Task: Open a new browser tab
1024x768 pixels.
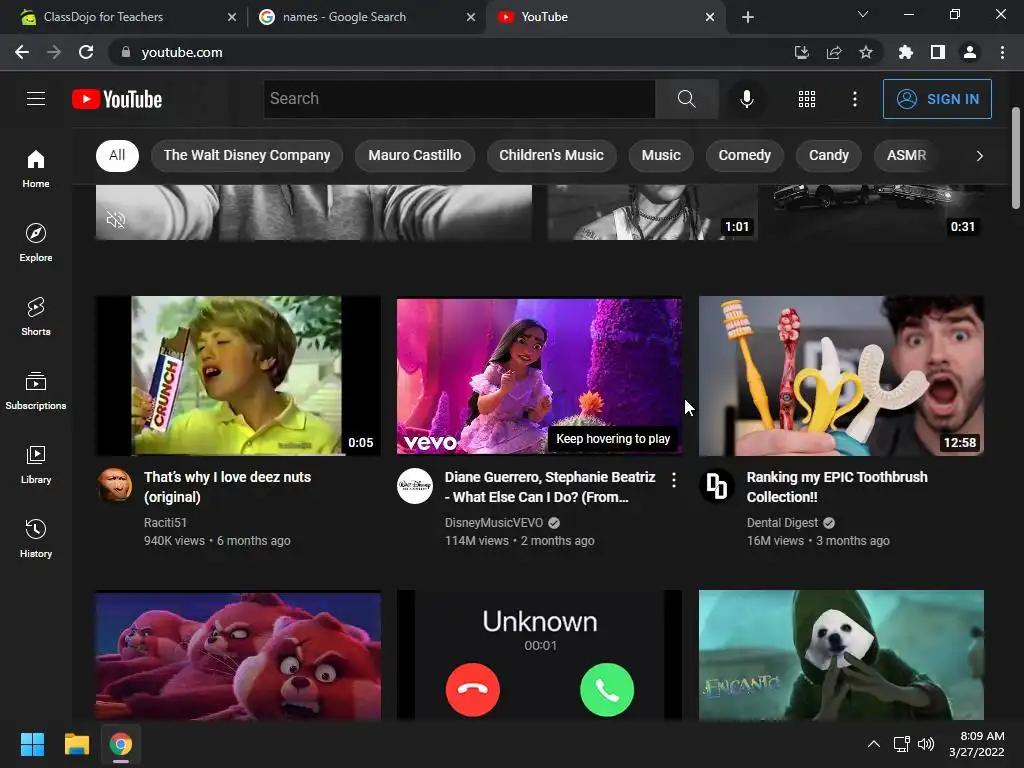Action: (x=748, y=17)
